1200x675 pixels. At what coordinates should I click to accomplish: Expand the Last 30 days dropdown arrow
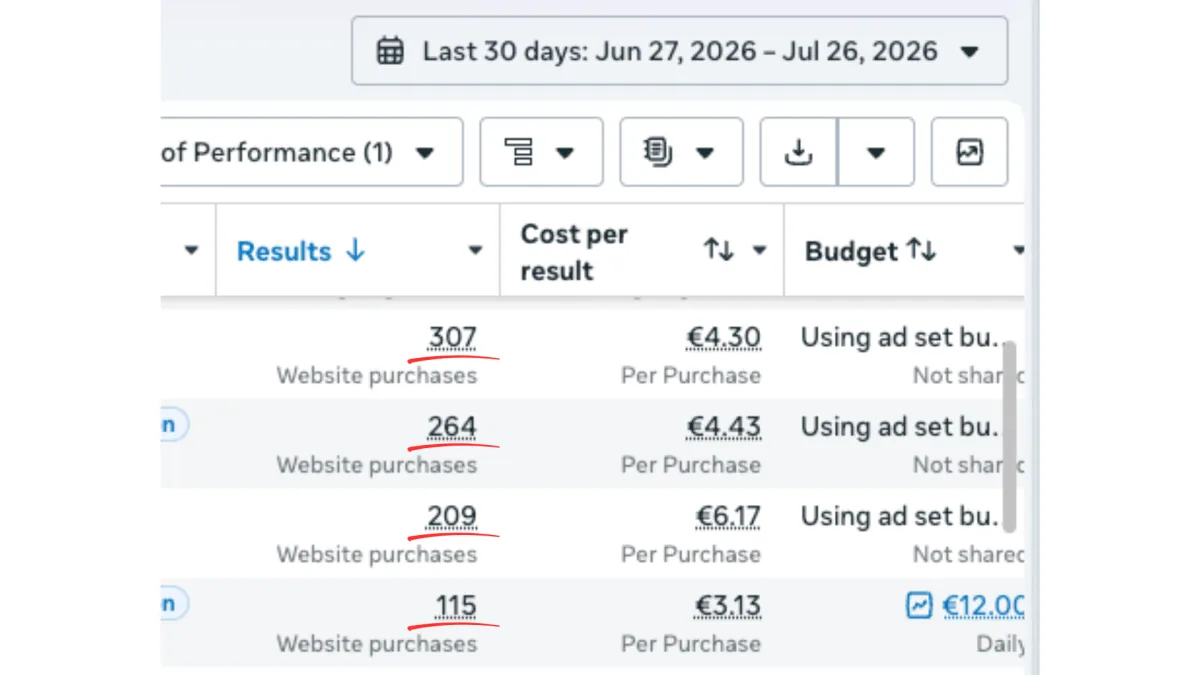point(969,52)
